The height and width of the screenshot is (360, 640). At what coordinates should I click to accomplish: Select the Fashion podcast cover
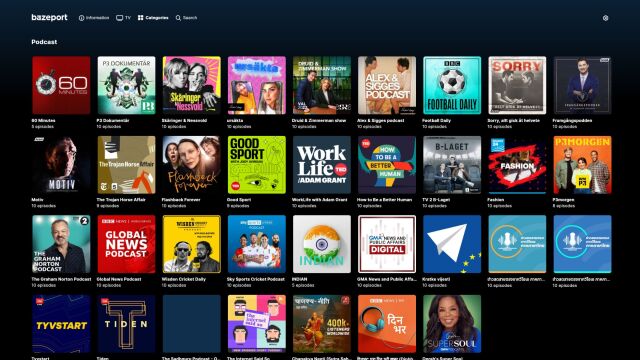(x=517, y=165)
